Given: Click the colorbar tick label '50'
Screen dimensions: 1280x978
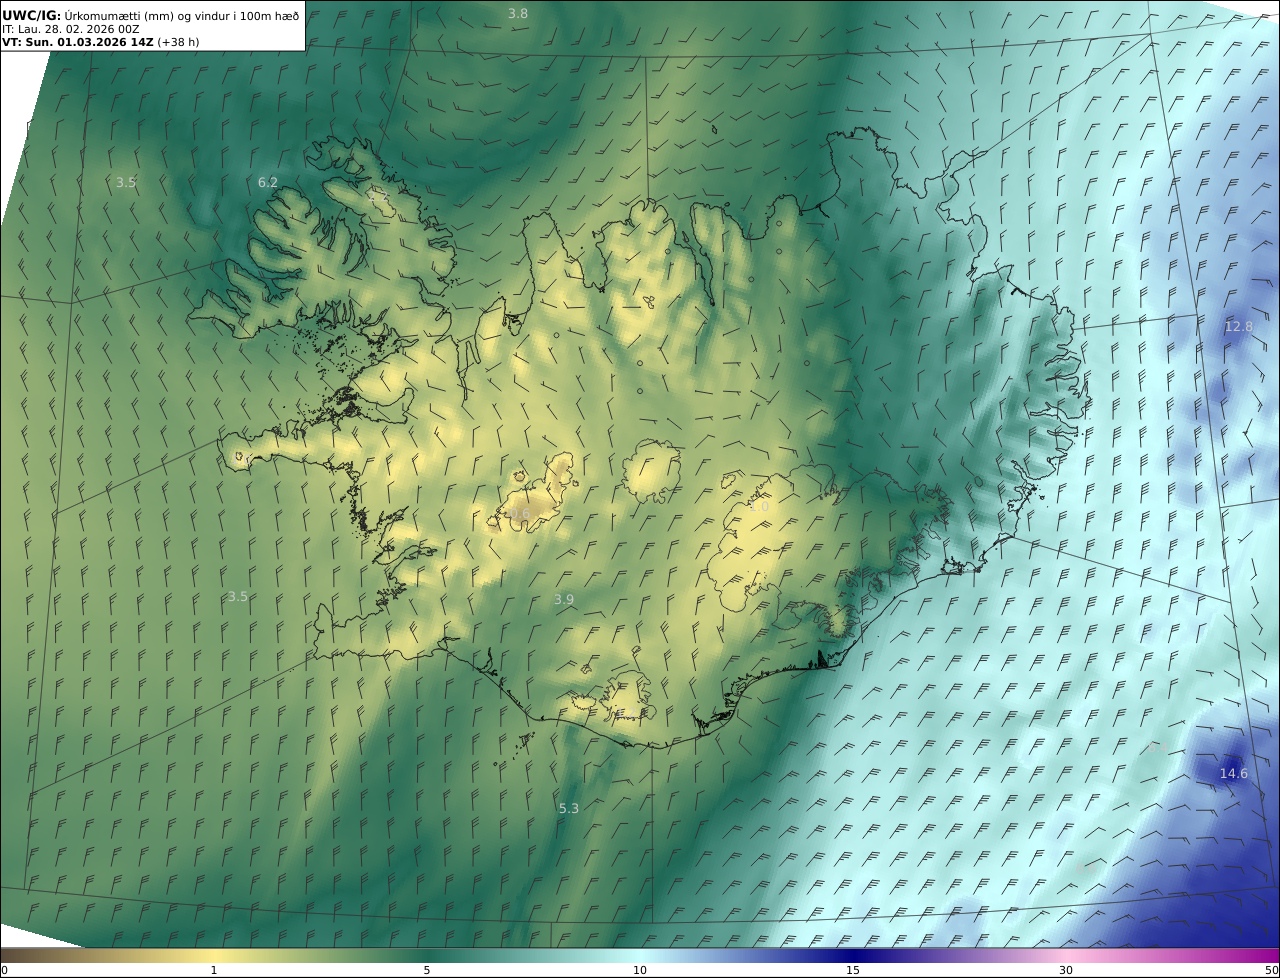Looking at the screenshot, I should pyautogui.click(x=1272, y=970).
